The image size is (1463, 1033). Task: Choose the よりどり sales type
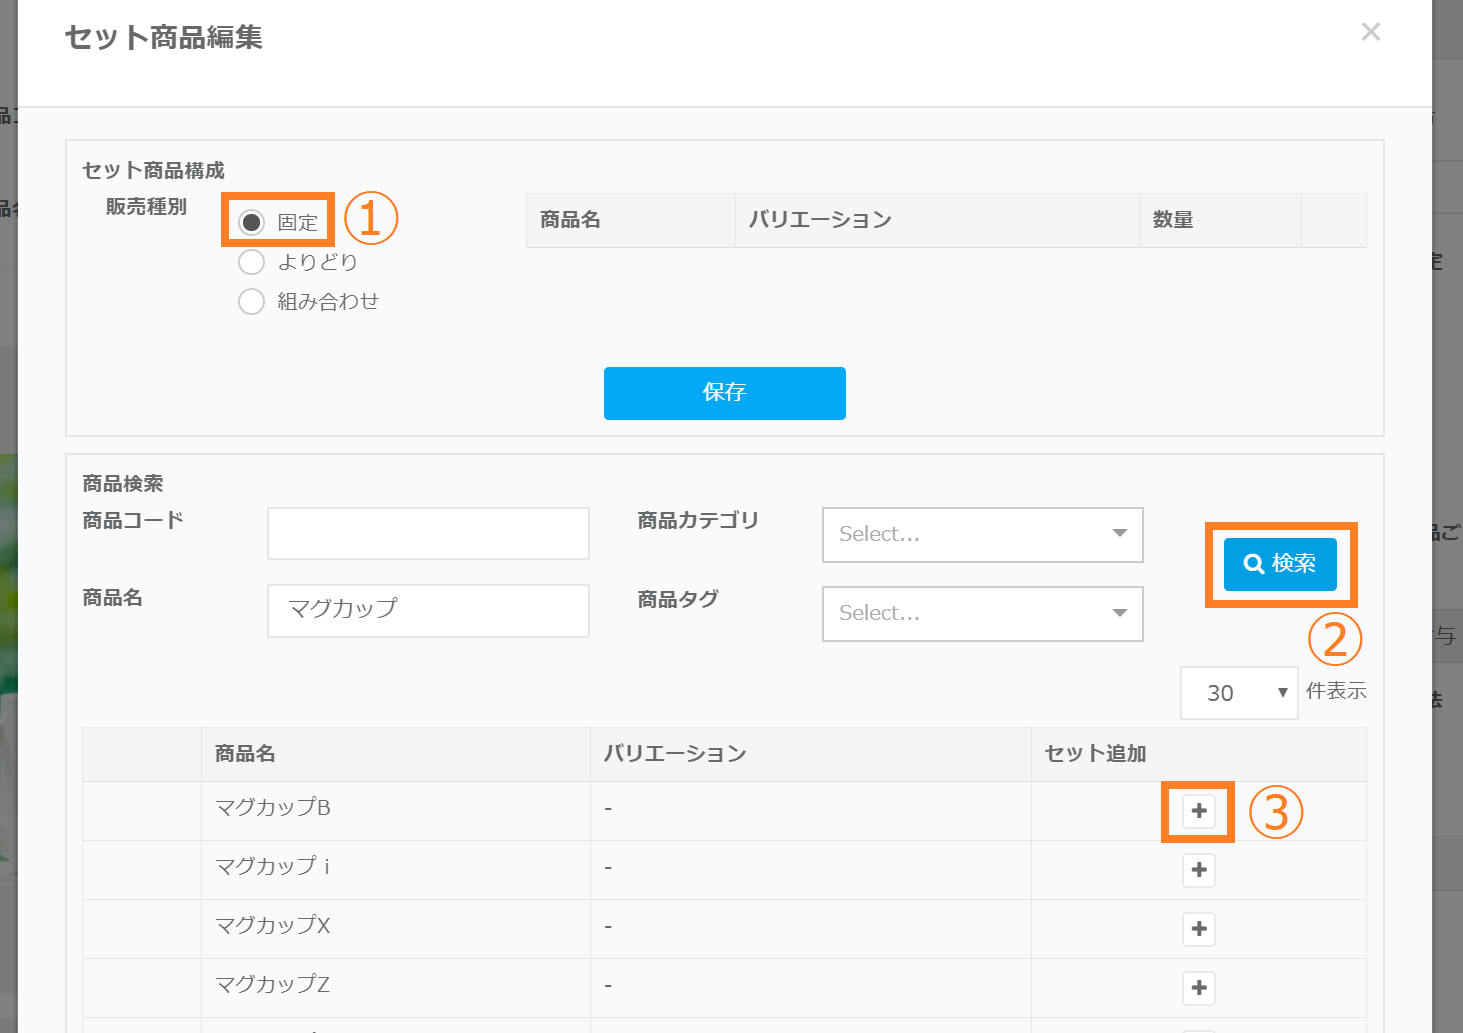tap(252, 262)
